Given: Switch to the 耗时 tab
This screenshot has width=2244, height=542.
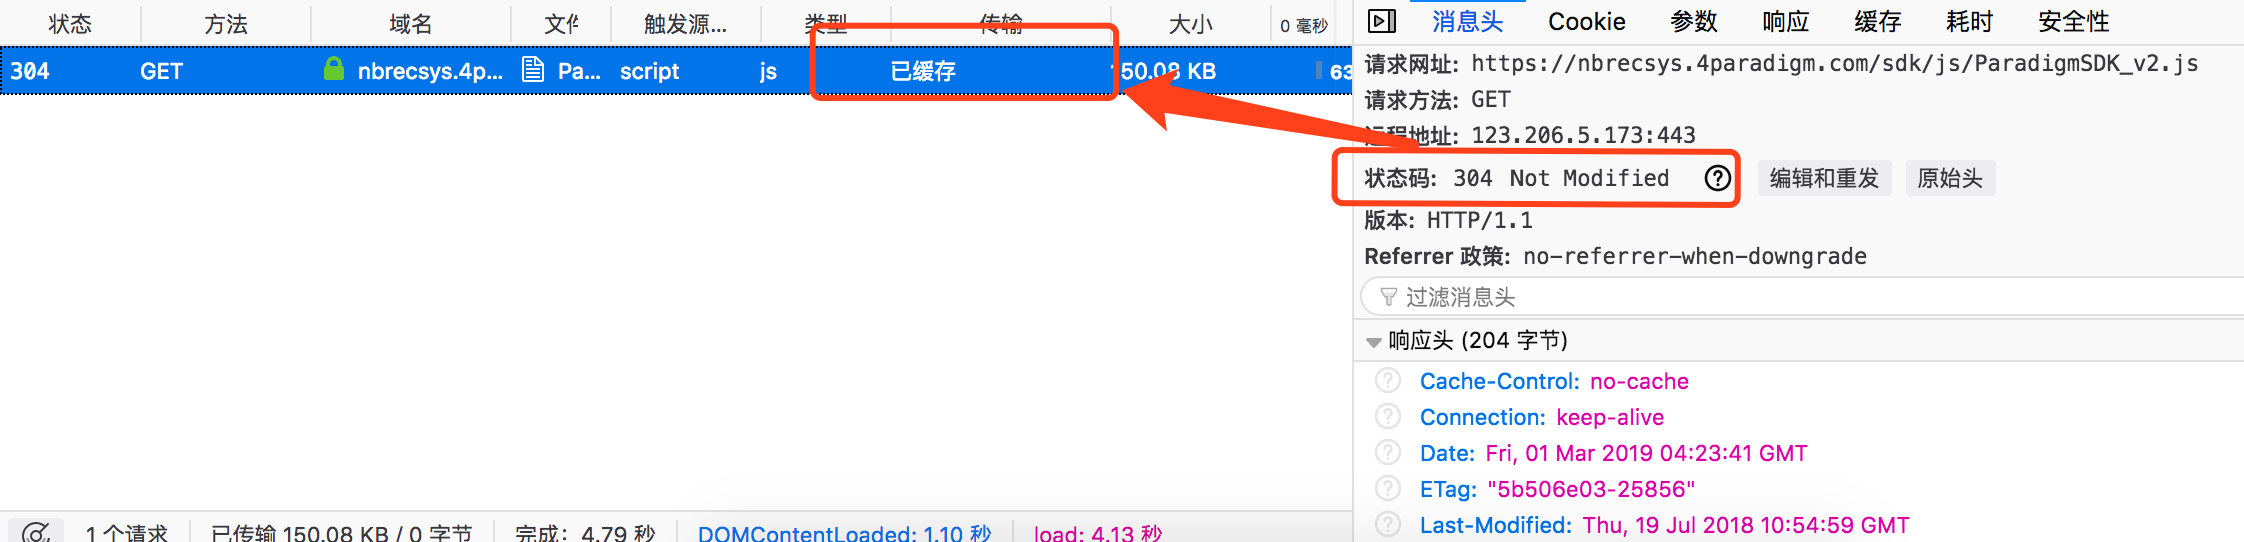Looking at the screenshot, I should click(1970, 21).
